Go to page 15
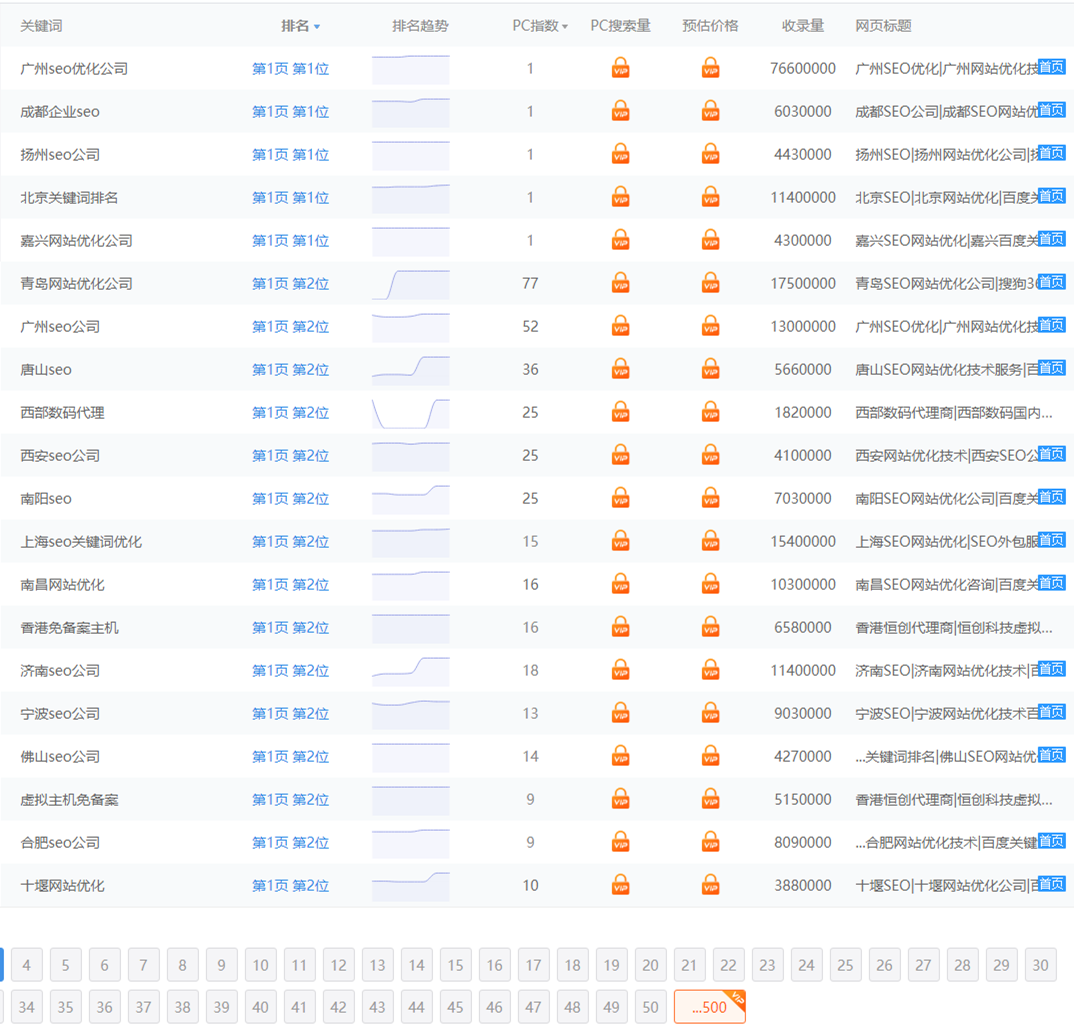Viewport: 1074px width, 1036px height. 455,965
